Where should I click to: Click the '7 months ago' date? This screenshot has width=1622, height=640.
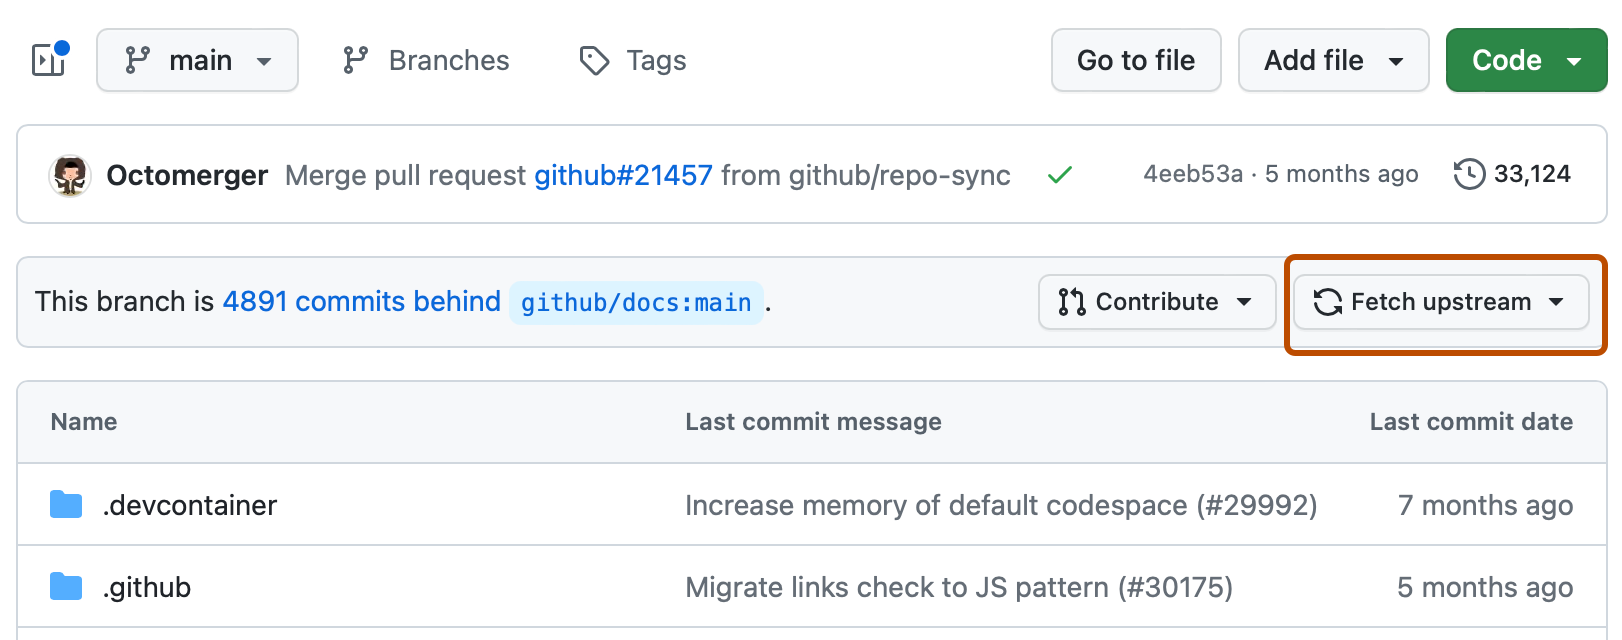[x=1485, y=505]
